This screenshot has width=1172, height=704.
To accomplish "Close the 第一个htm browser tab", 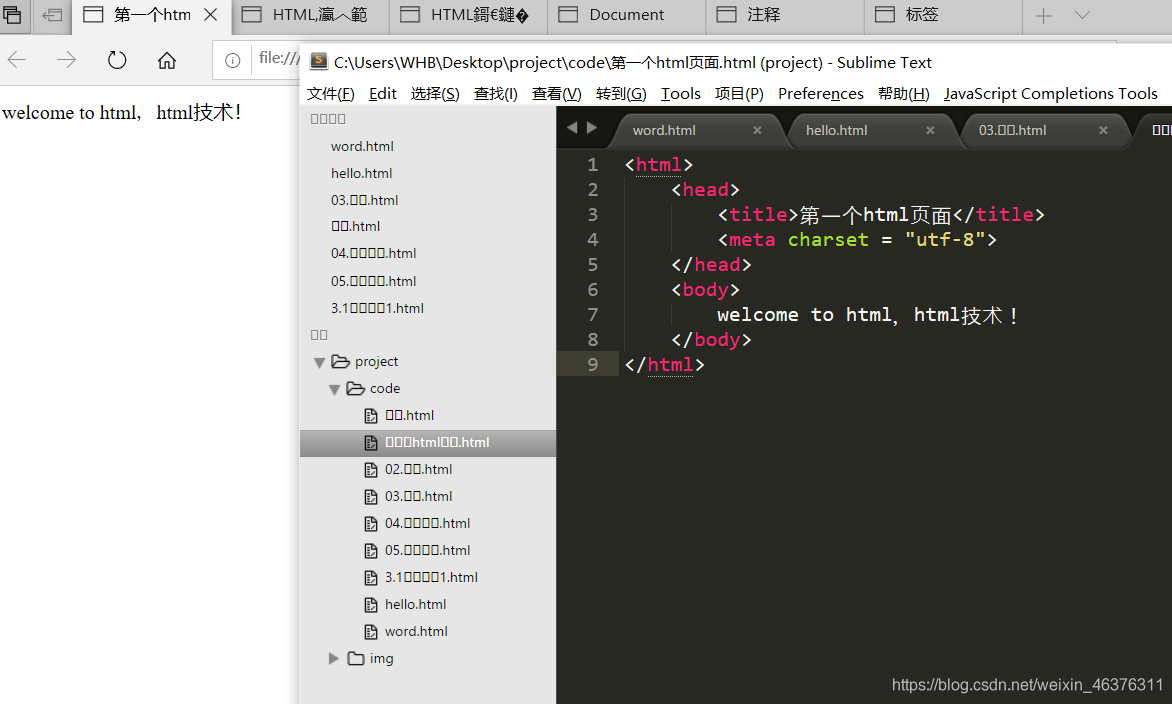I will click(211, 14).
